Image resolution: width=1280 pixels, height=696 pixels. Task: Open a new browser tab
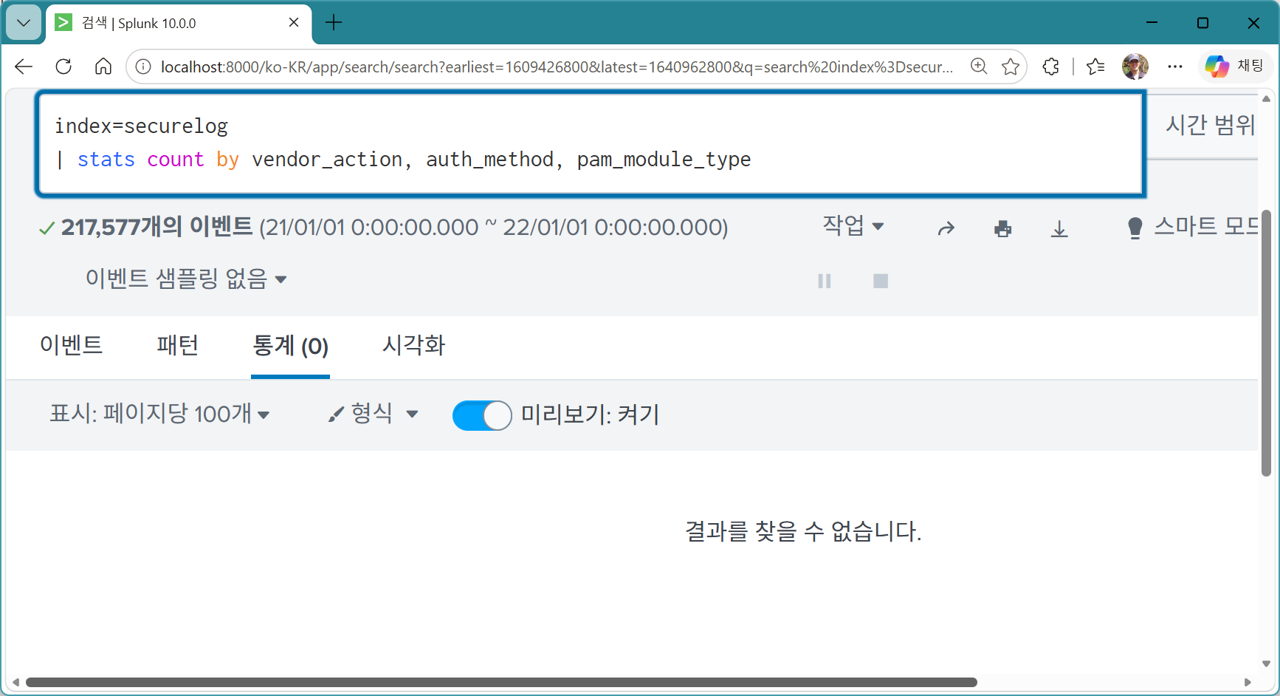click(x=334, y=22)
